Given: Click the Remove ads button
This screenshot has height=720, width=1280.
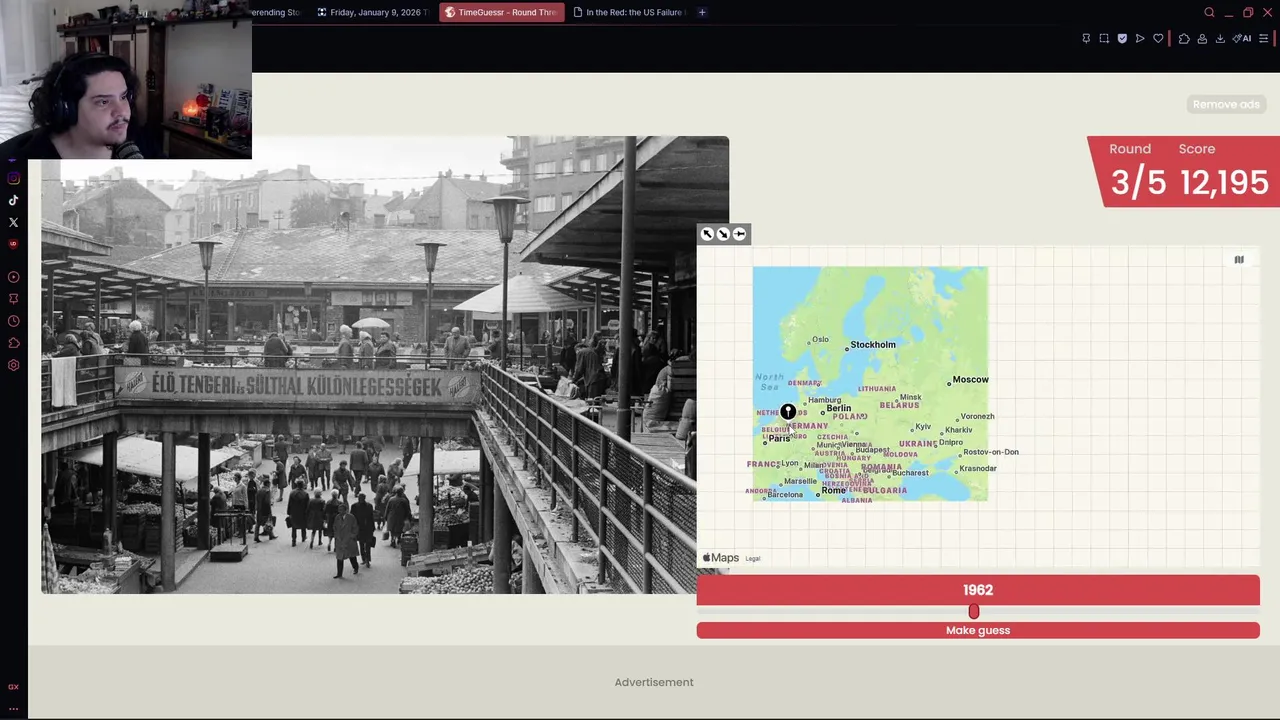Looking at the screenshot, I should point(1226,104).
